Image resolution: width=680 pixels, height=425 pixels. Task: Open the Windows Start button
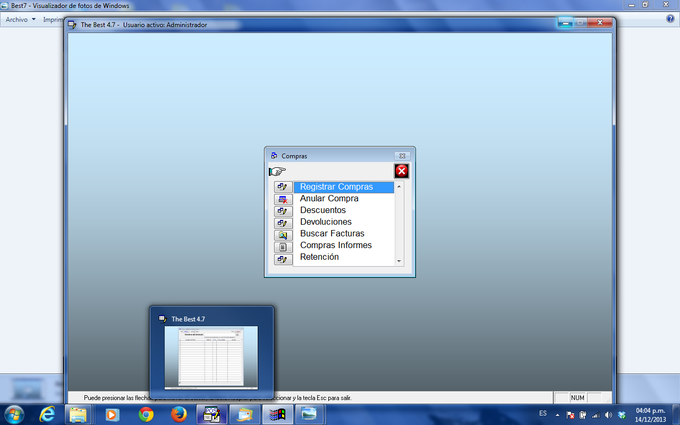click(14, 415)
